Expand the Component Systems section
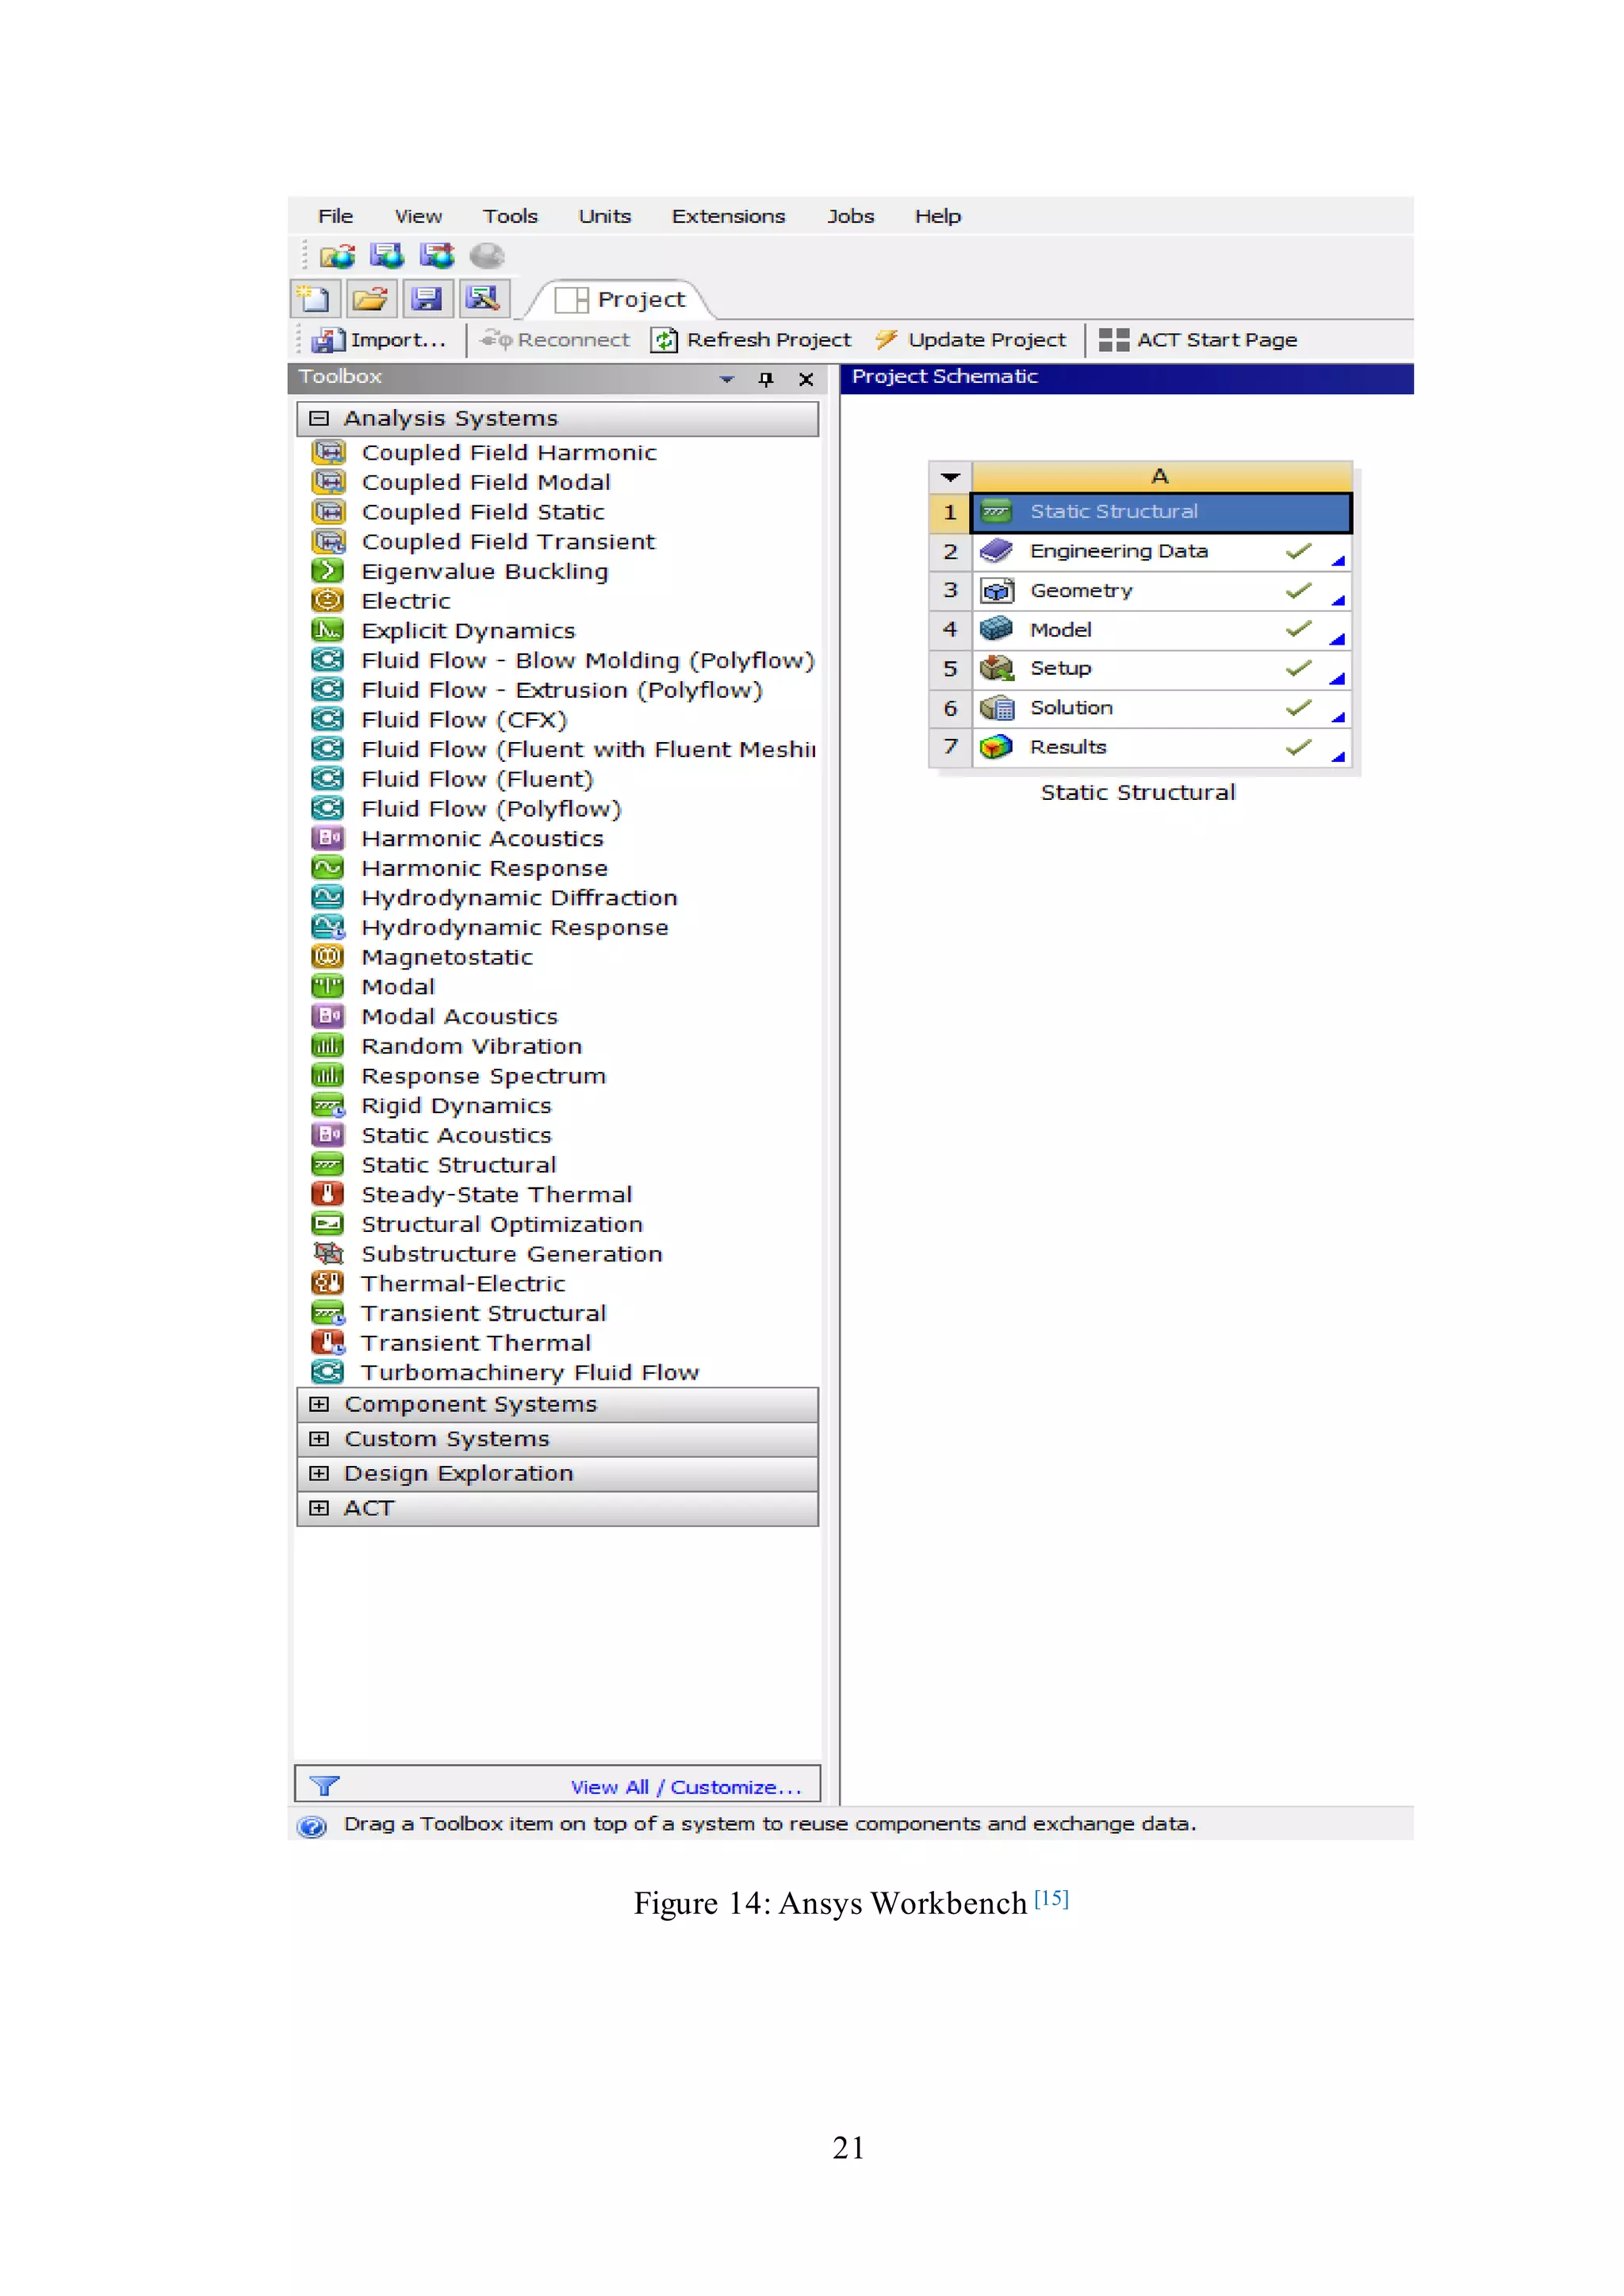This screenshot has width=1624, height=2296. tap(319, 1404)
